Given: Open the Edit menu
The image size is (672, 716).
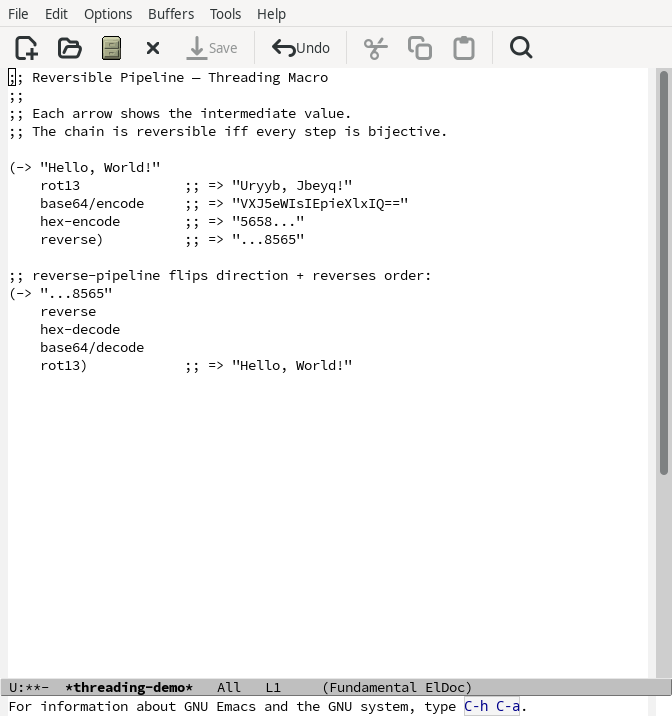Looking at the screenshot, I should coord(56,14).
